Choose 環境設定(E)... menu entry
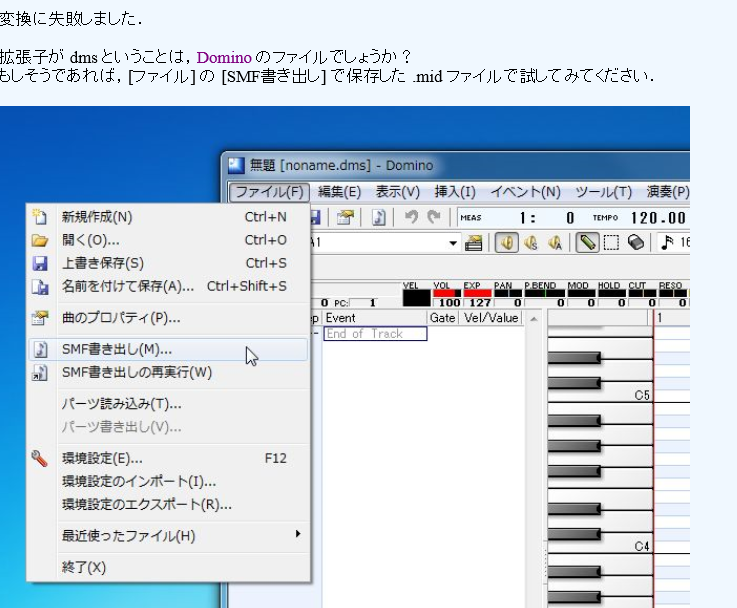Viewport: 737px width, 608px height. [168, 458]
